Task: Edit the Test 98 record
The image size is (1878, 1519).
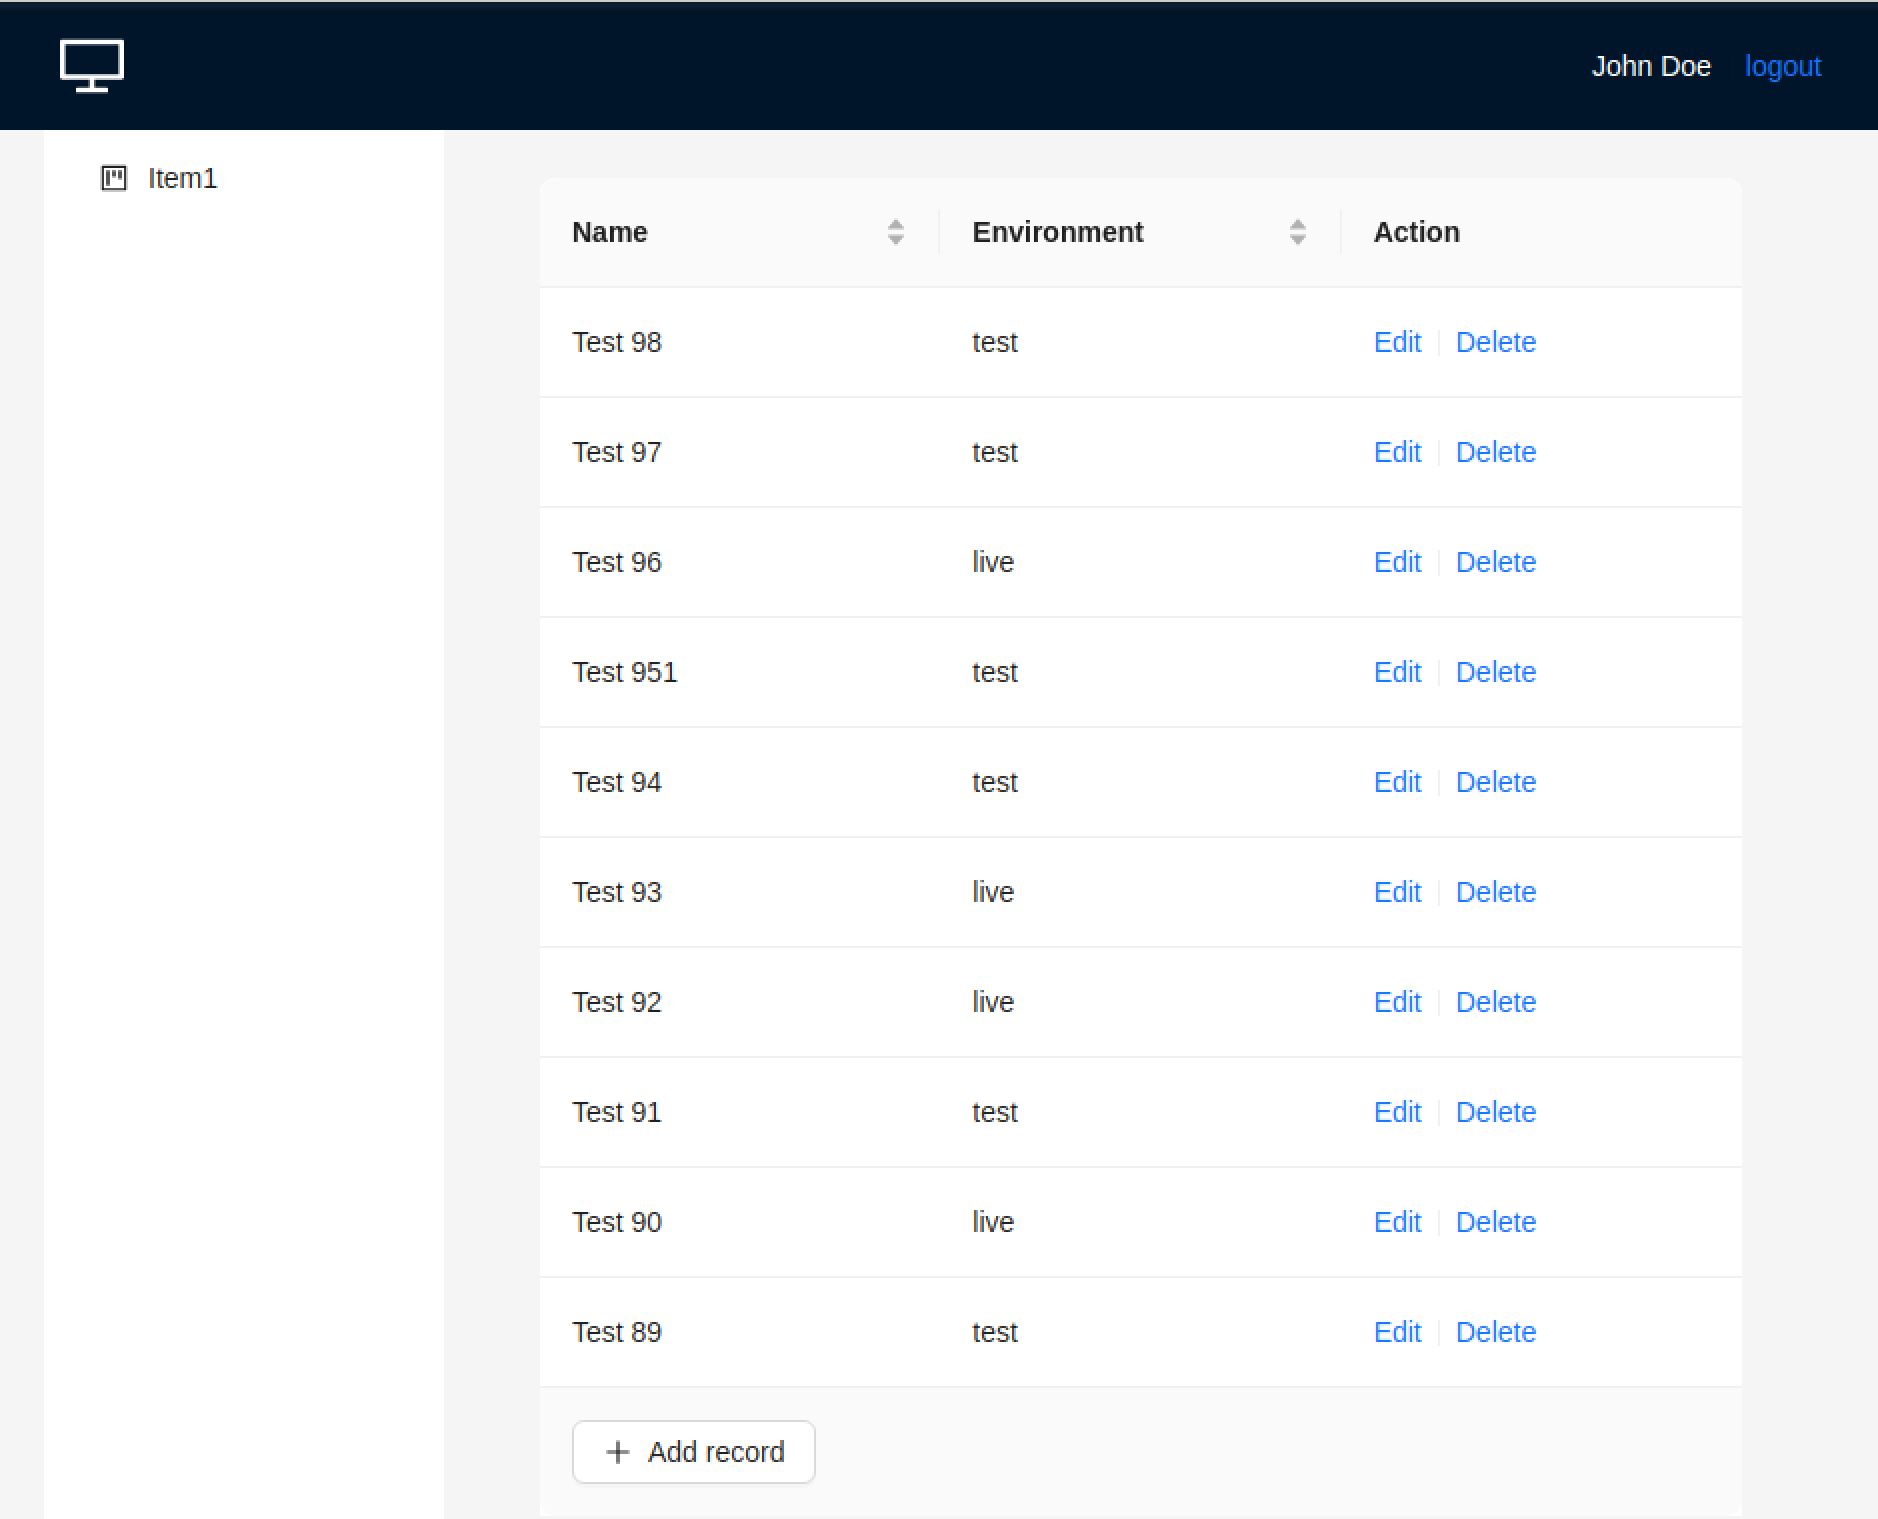Action: tap(1397, 342)
